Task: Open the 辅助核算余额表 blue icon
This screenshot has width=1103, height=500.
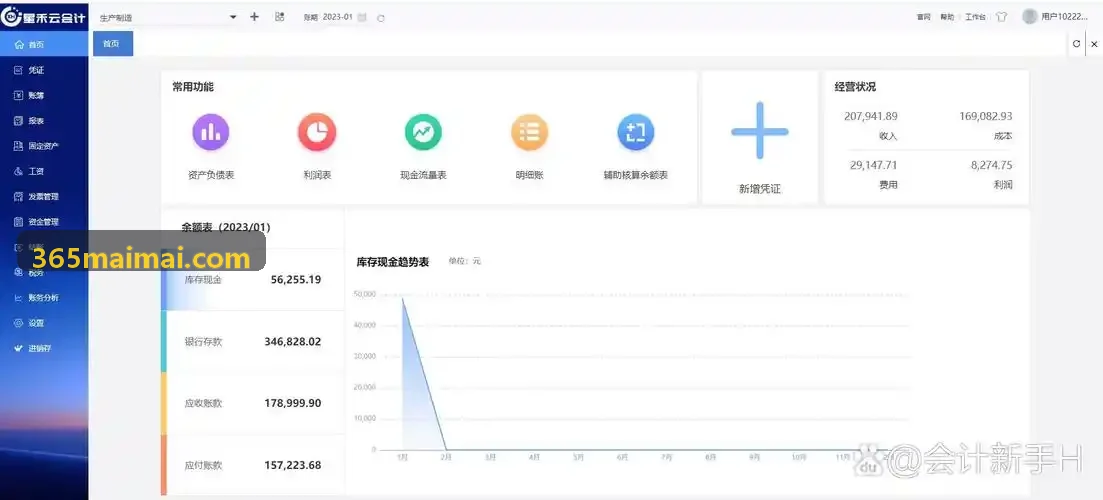Action: coord(635,132)
